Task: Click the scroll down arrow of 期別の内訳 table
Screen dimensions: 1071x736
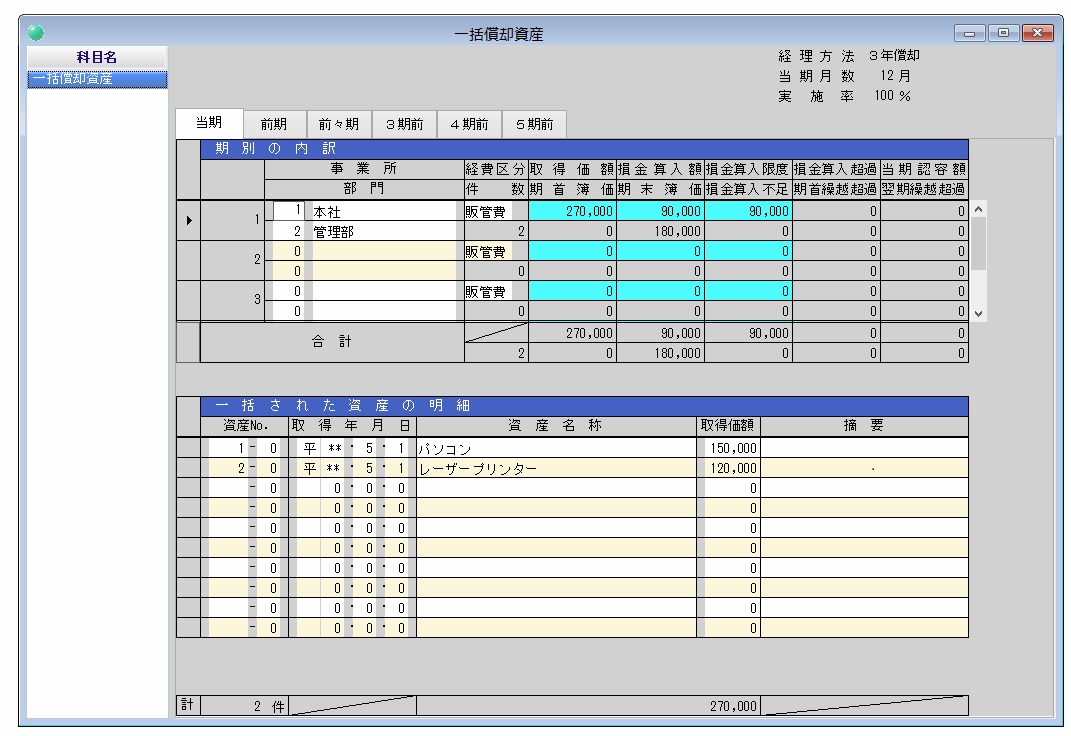Action: coord(978,313)
